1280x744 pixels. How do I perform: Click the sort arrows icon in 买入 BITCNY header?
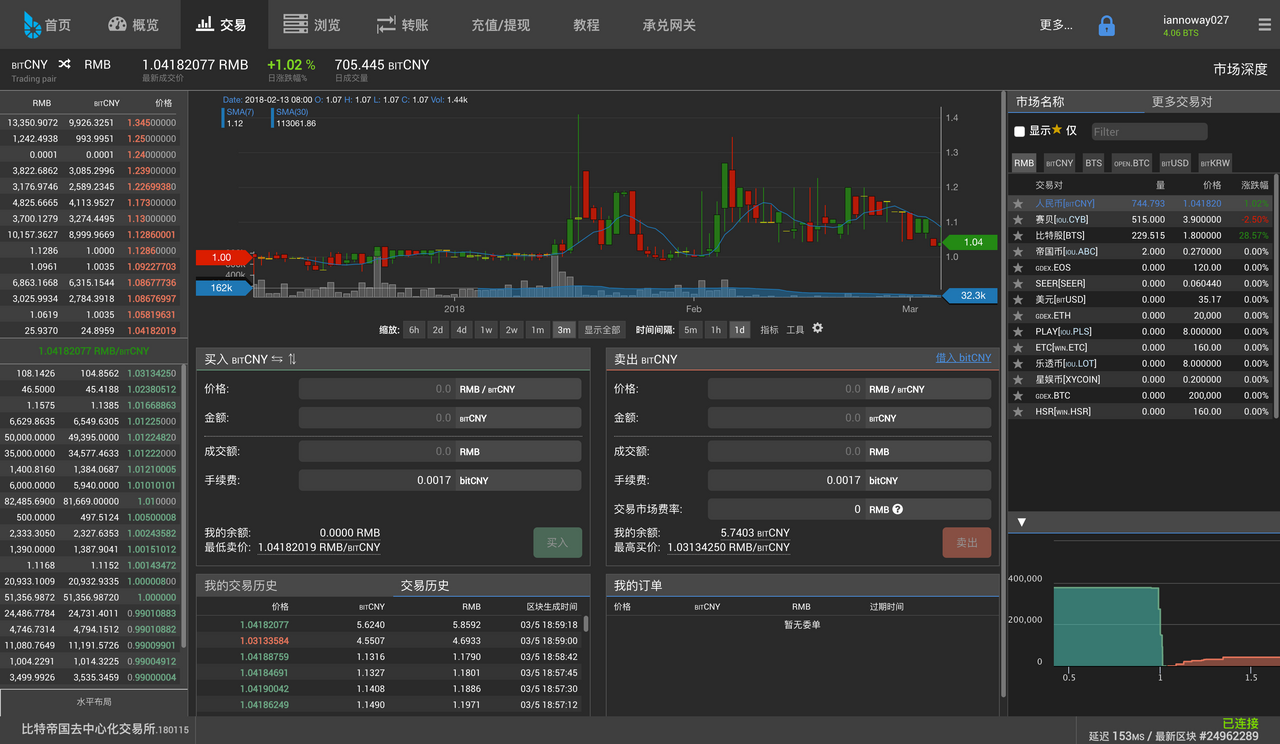coord(293,359)
